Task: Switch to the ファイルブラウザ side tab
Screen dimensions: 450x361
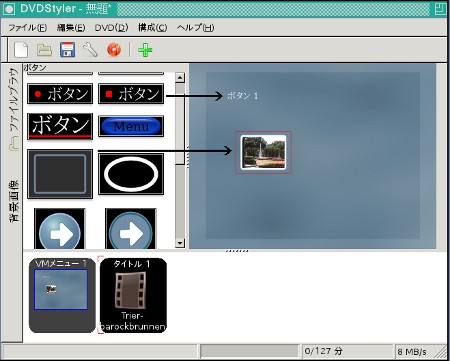Action: click(x=13, y=109)
